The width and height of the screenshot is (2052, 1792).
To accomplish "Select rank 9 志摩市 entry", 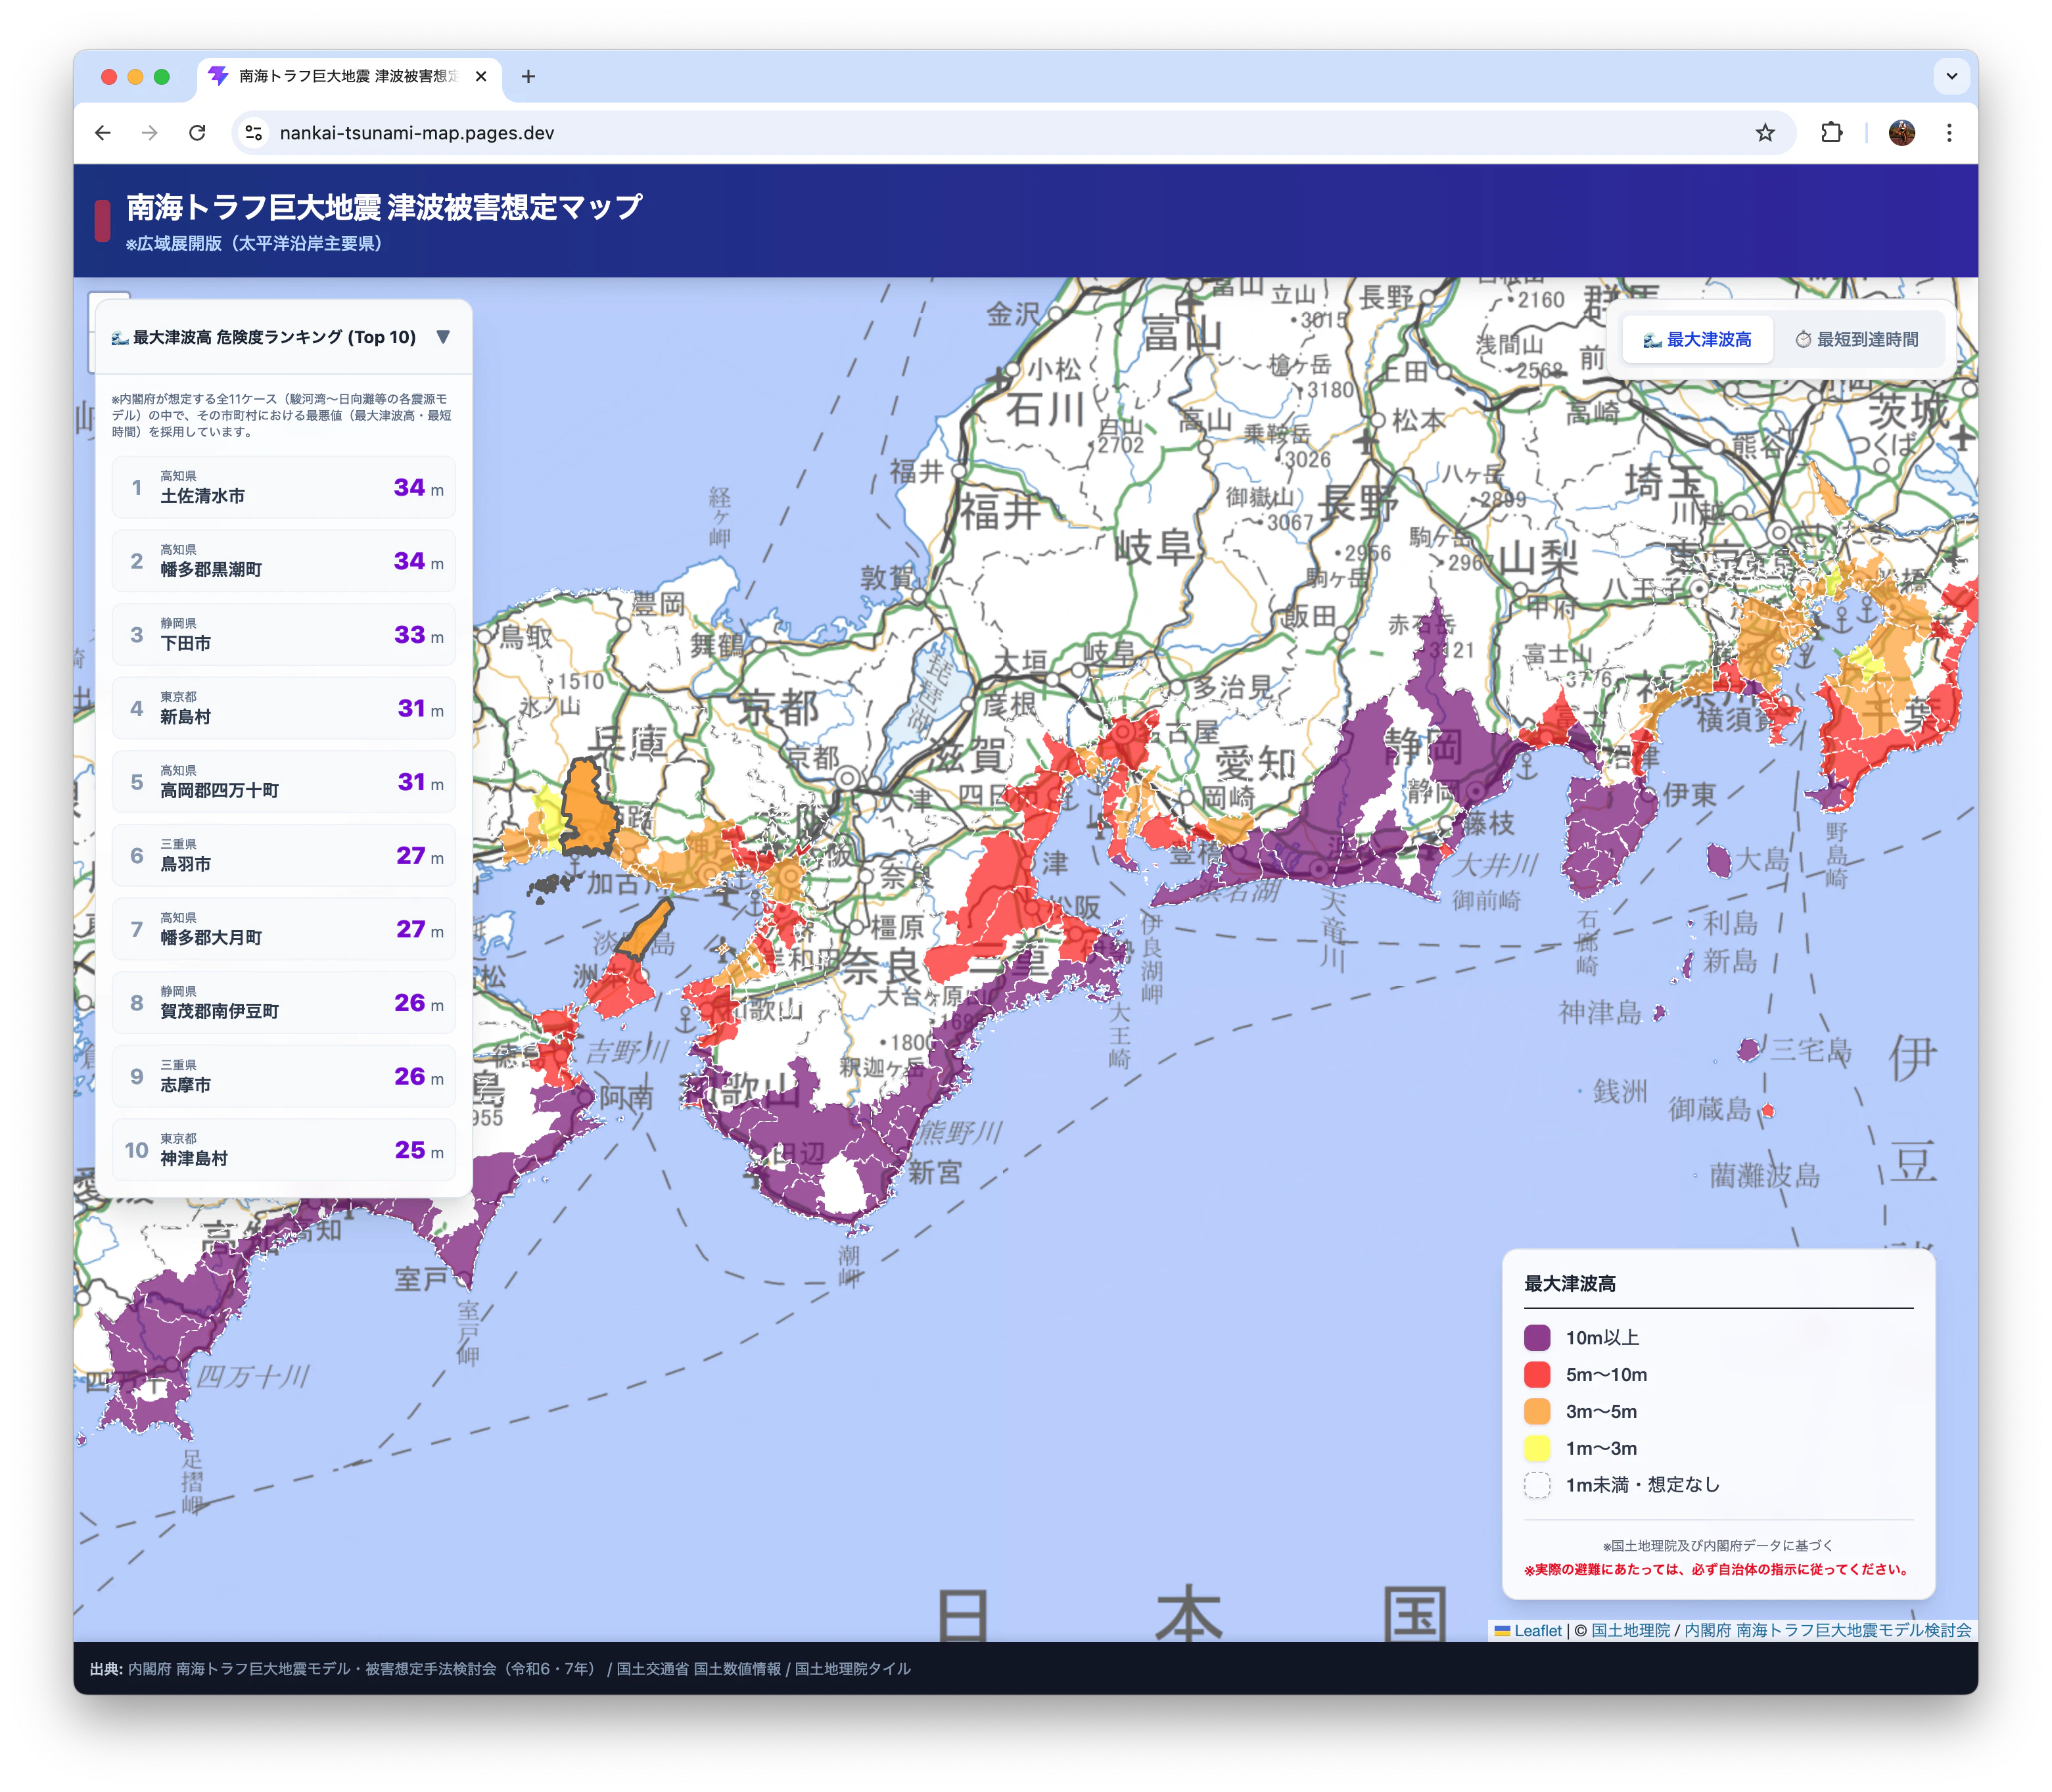I will (284, 1076).
